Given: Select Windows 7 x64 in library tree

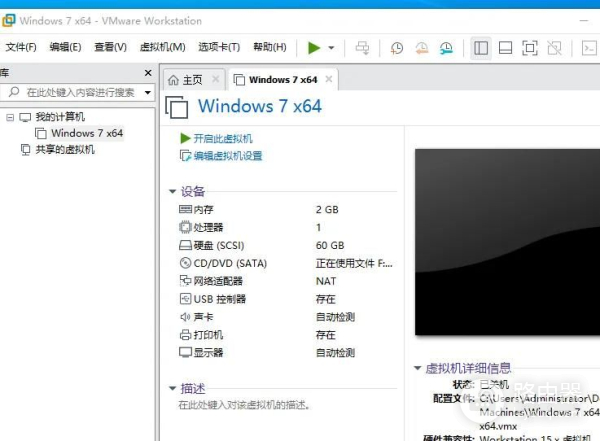Looking at the screenshot, I should (87, 133).
